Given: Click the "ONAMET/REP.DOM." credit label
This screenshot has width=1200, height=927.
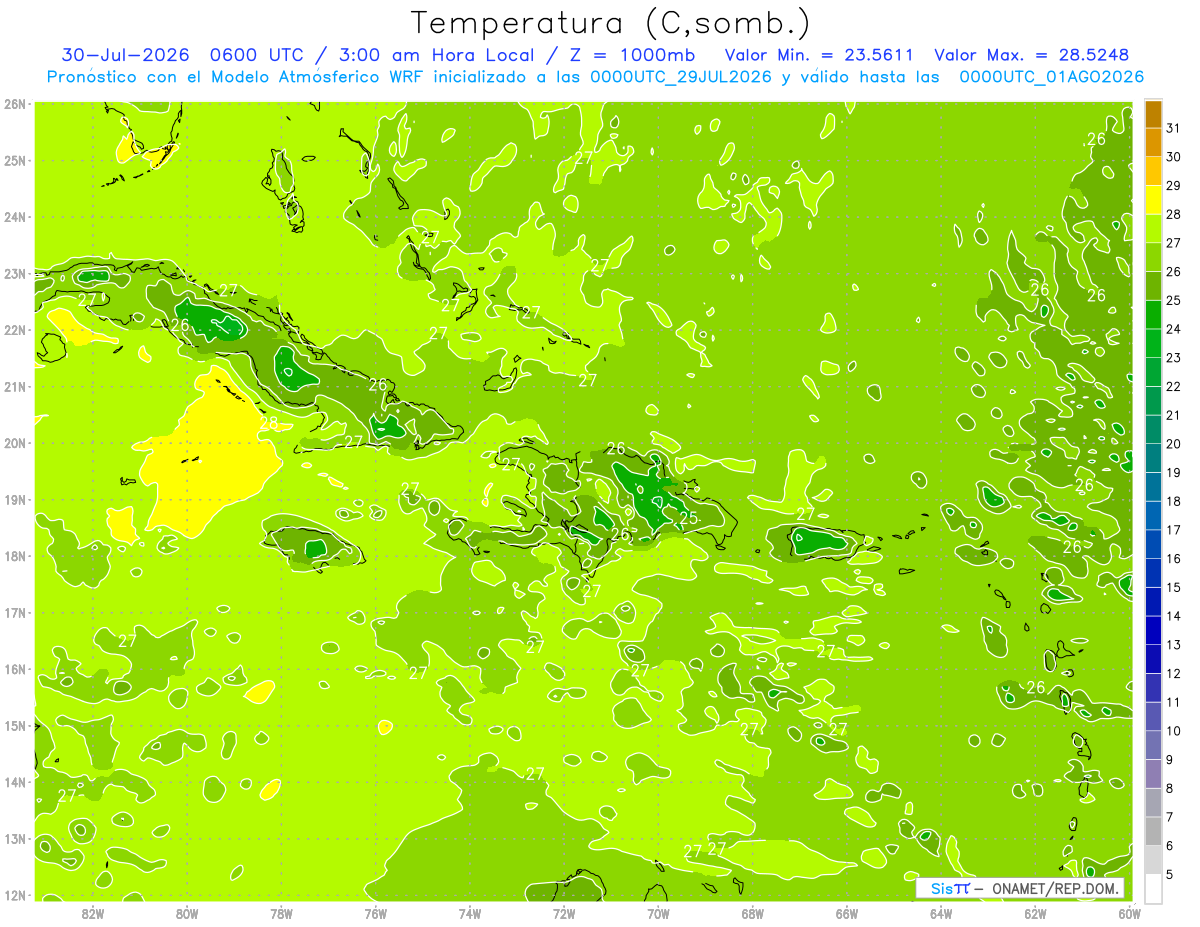Looking at the screenshot, I should click(x=1055, y=889).
